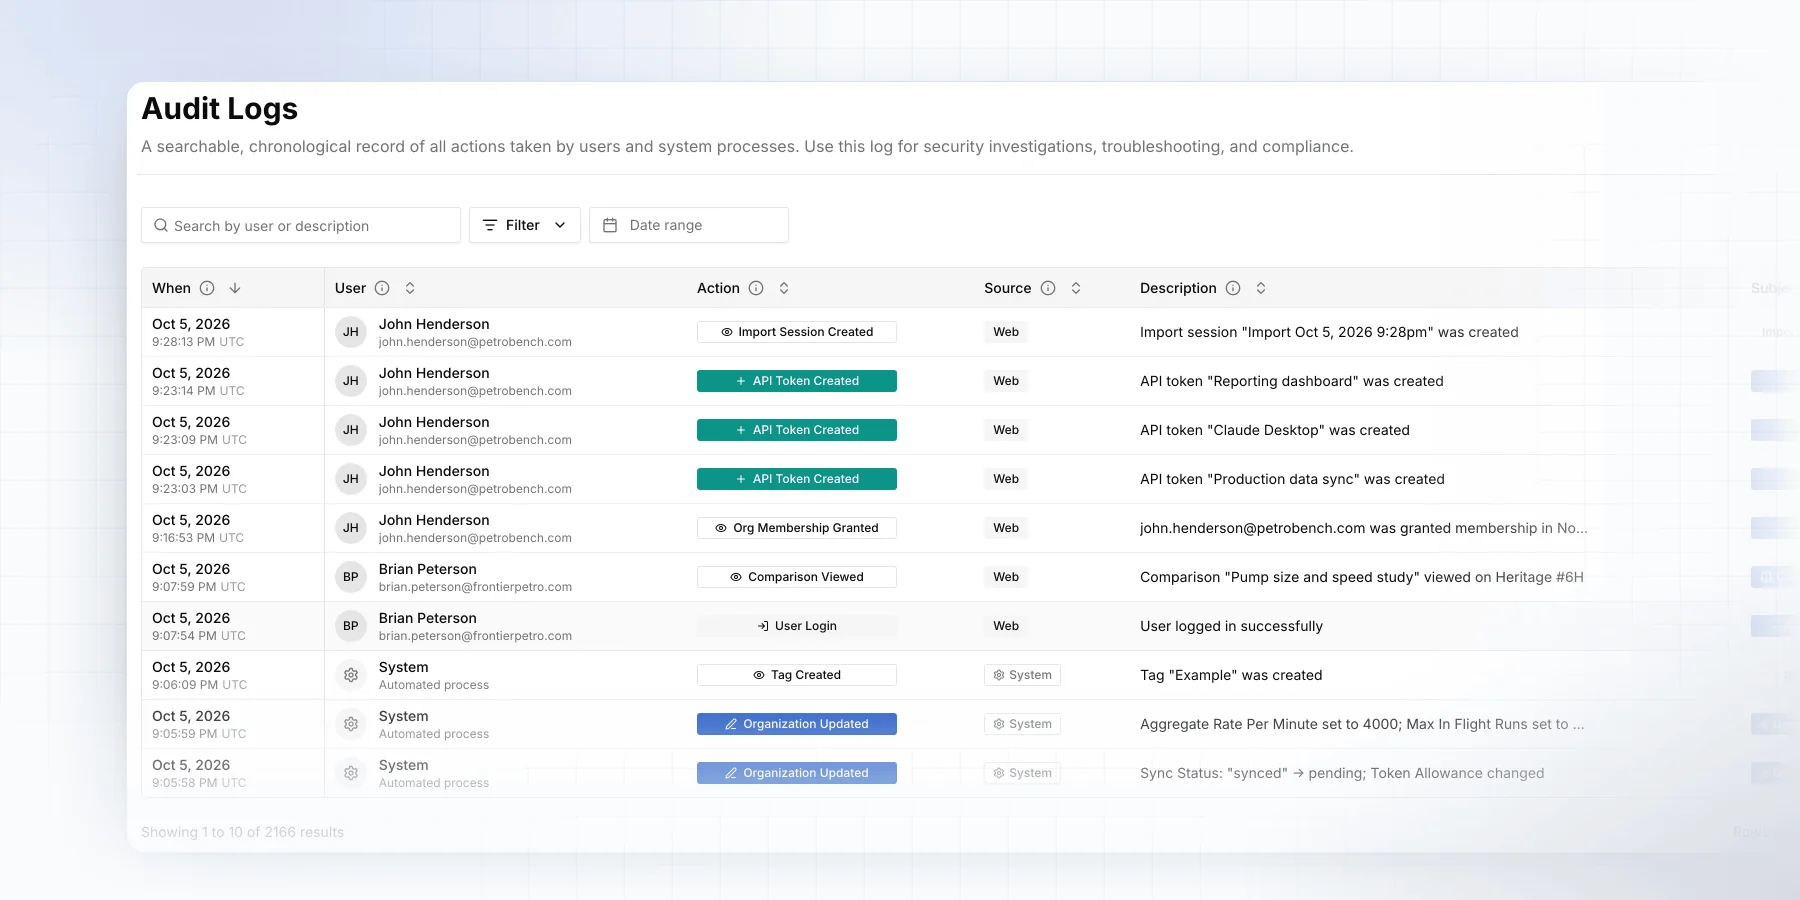This screenshot has width=1800, height=900.
Task: Click the 'User logged in successfully' description
Action: (x=1231, y=626)
